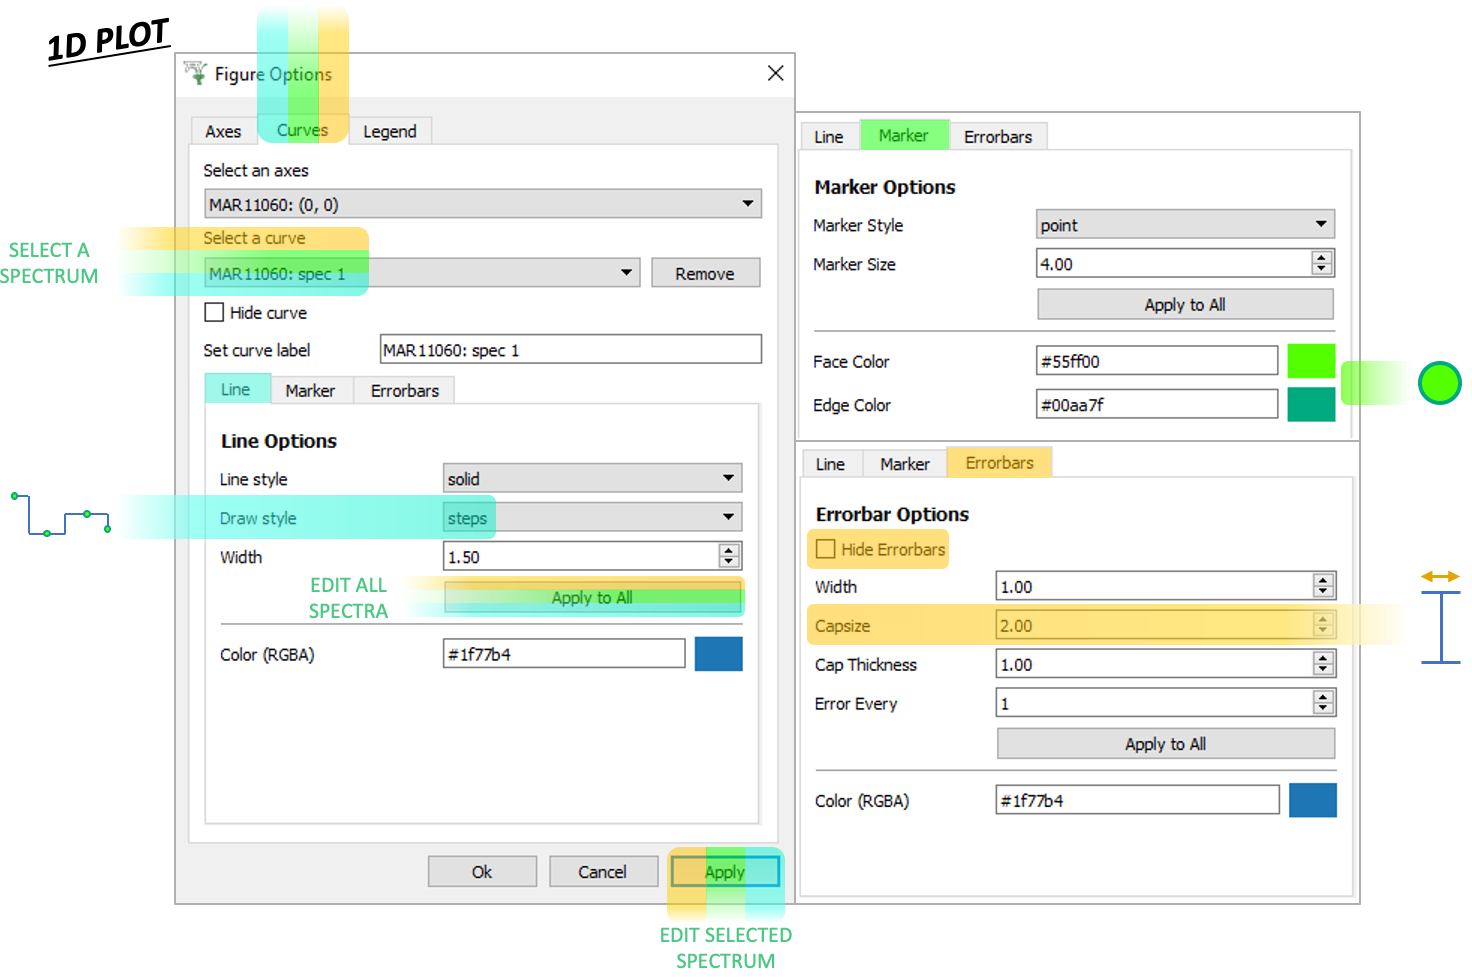Click the green circle marker illustration
1472x977 pixels.
pos(1439,383)
